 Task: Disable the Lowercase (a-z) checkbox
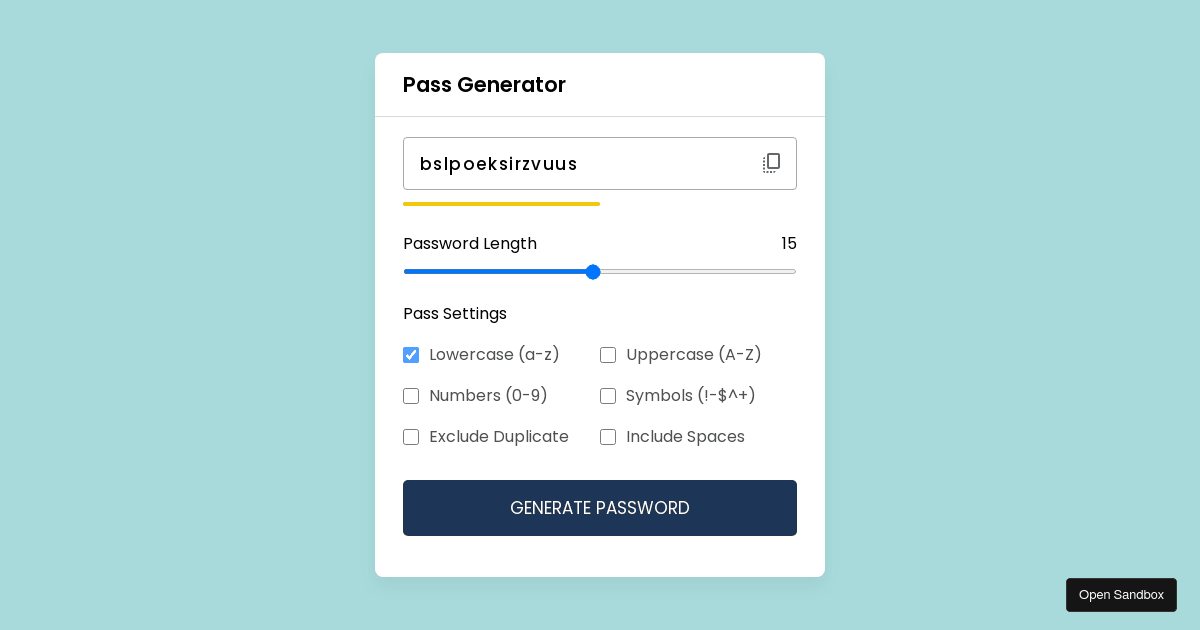411,355
